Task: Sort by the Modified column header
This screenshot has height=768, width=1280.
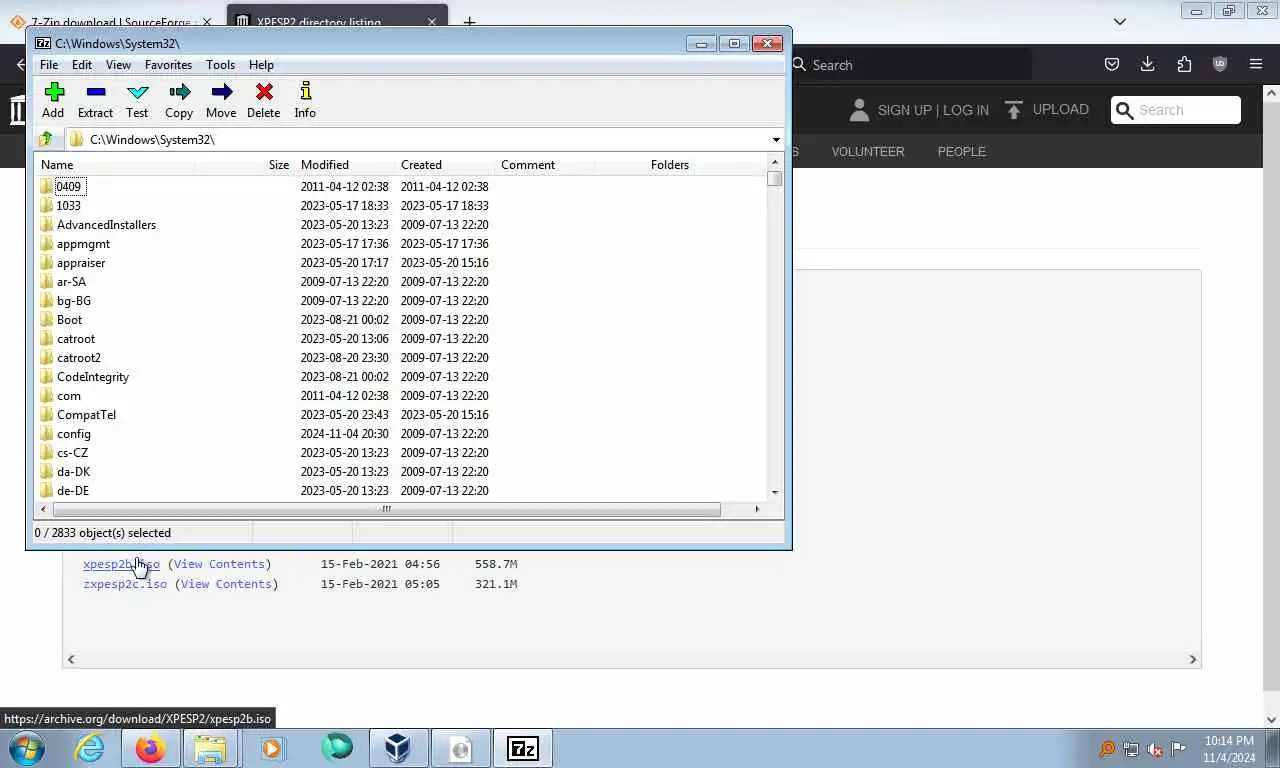Action: pyautogui.click(x=325, y=165)
